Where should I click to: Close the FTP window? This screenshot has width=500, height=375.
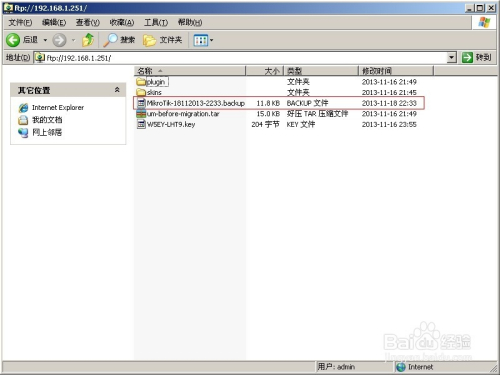click(491, 8)
